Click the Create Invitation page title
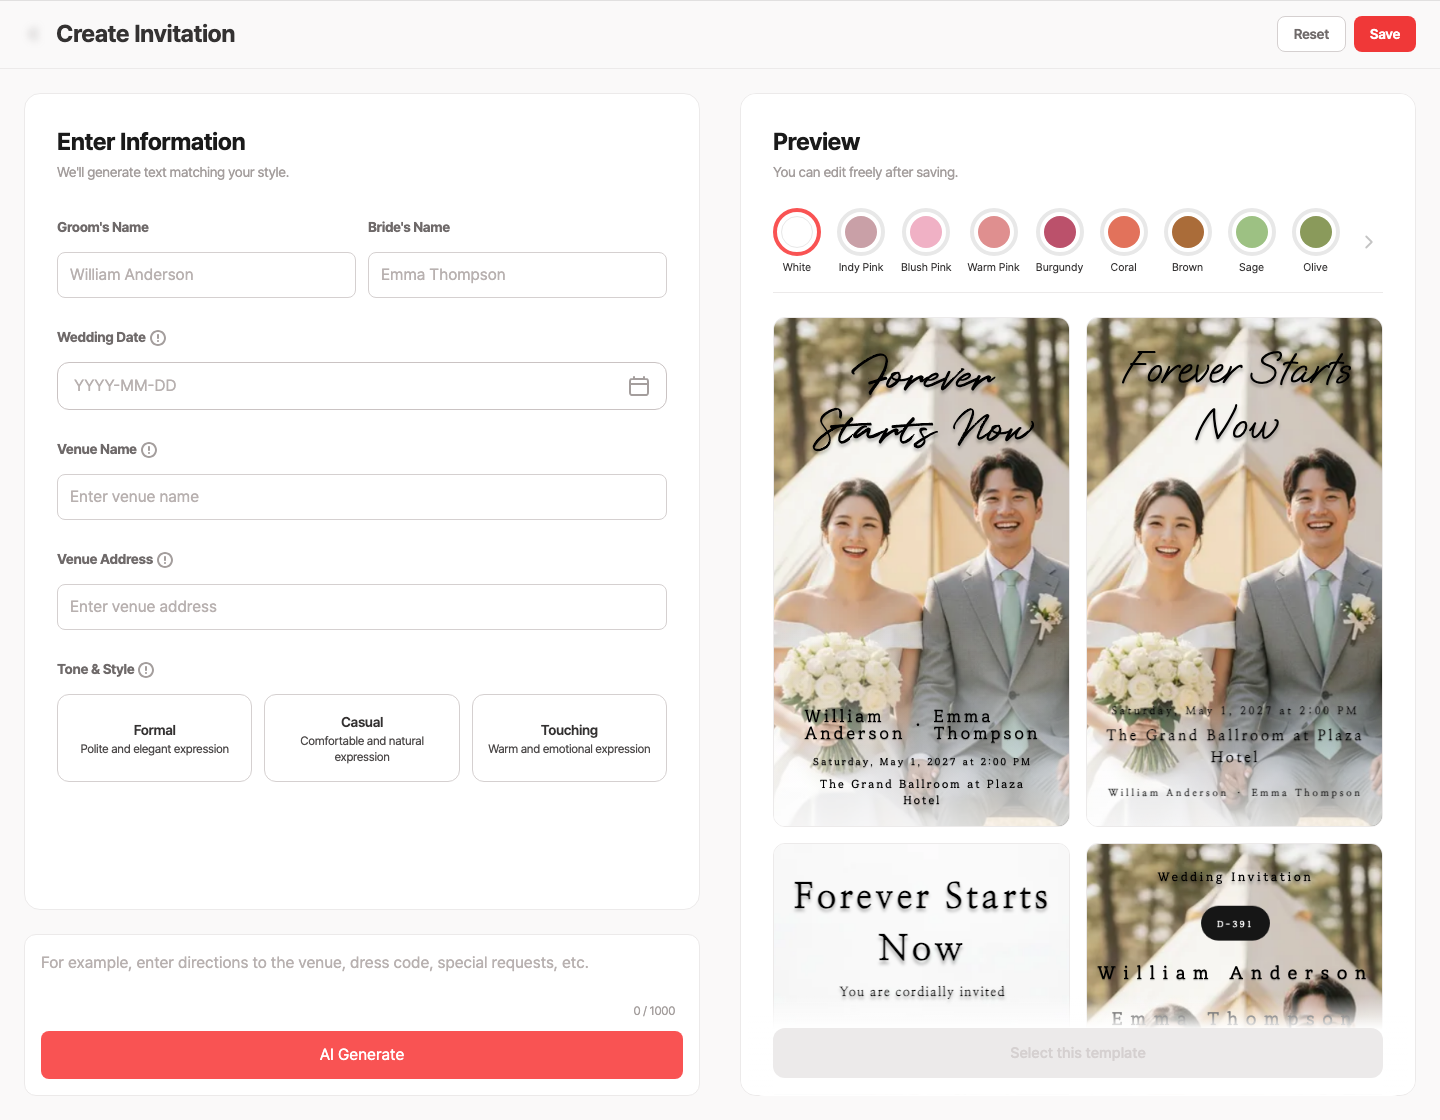 coord(146,34)
